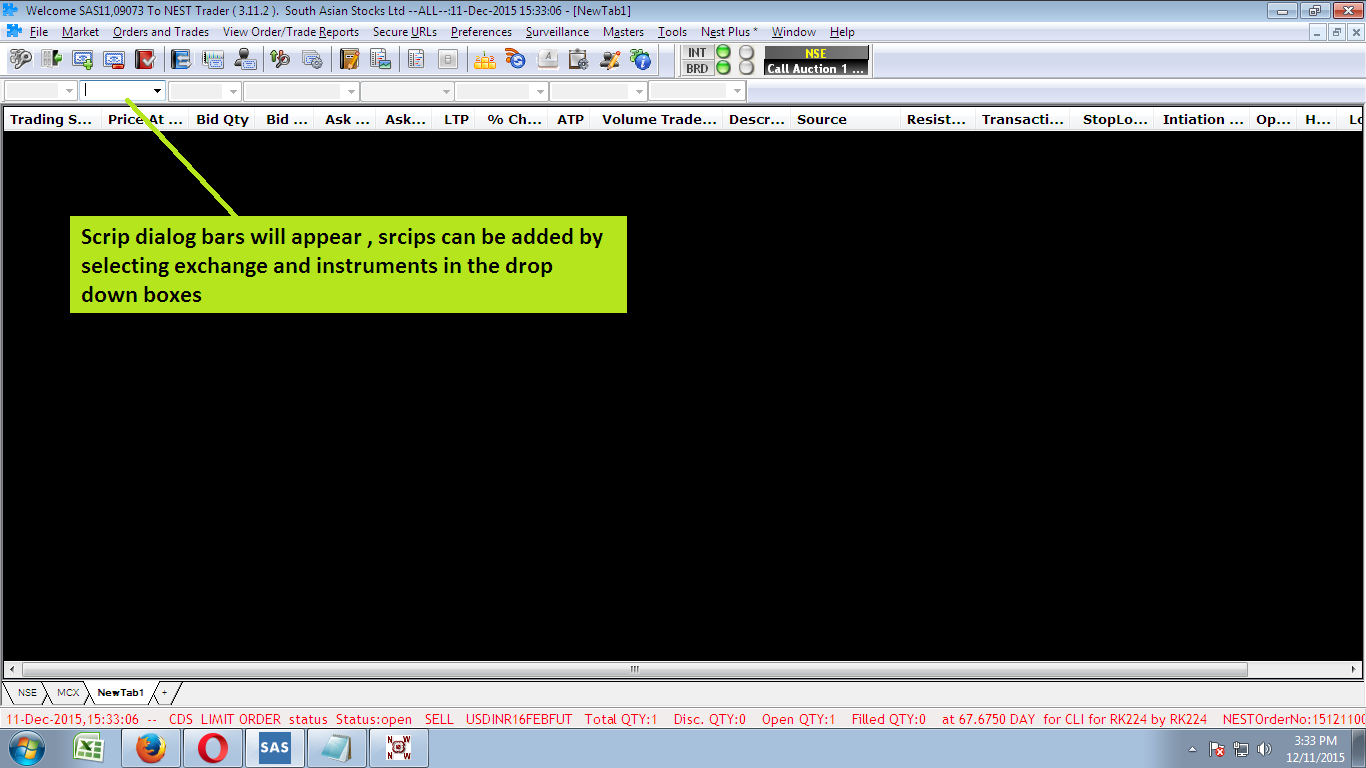Open the fourth dropdown in the scrip bar
Viewport: 1366px width, 768px height.
click(x=350, y=91)
